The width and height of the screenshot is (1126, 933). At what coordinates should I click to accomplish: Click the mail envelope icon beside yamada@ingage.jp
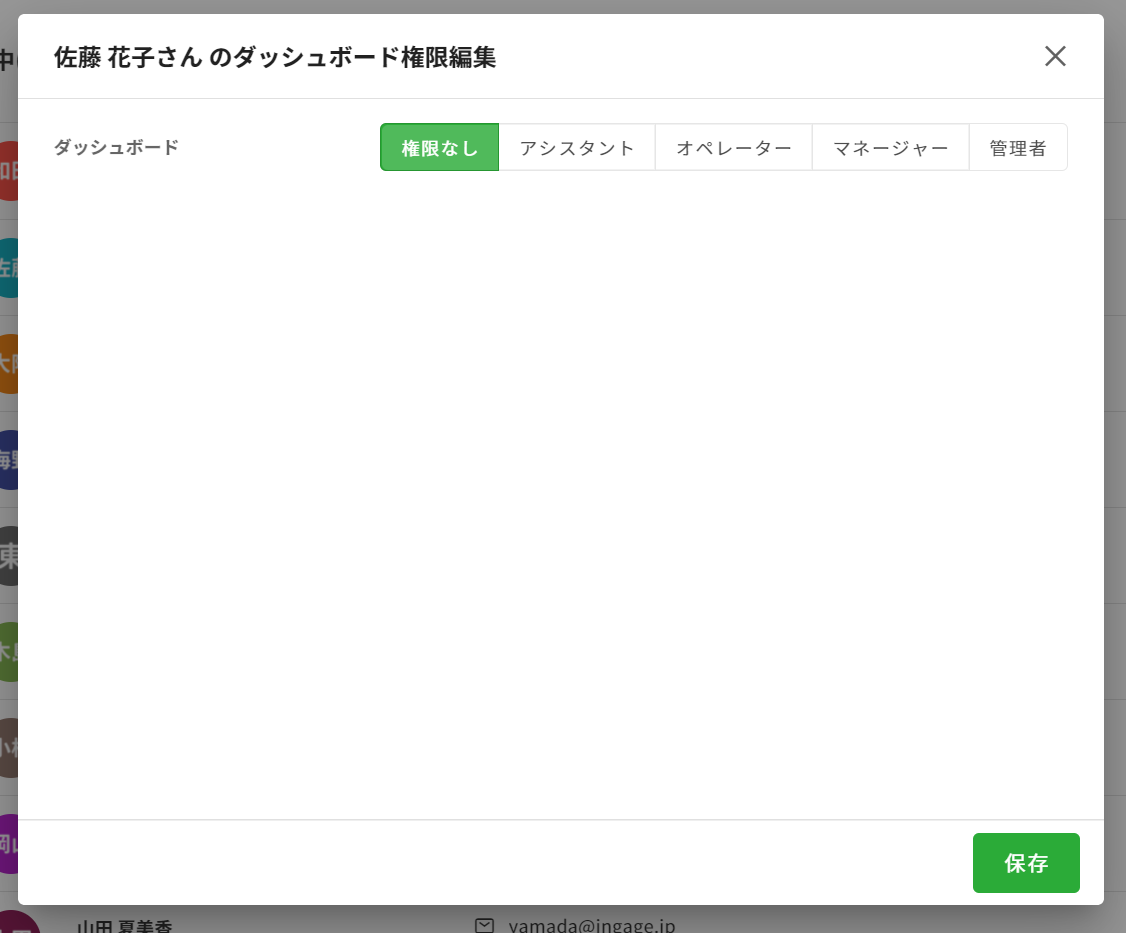pos(485,924)
